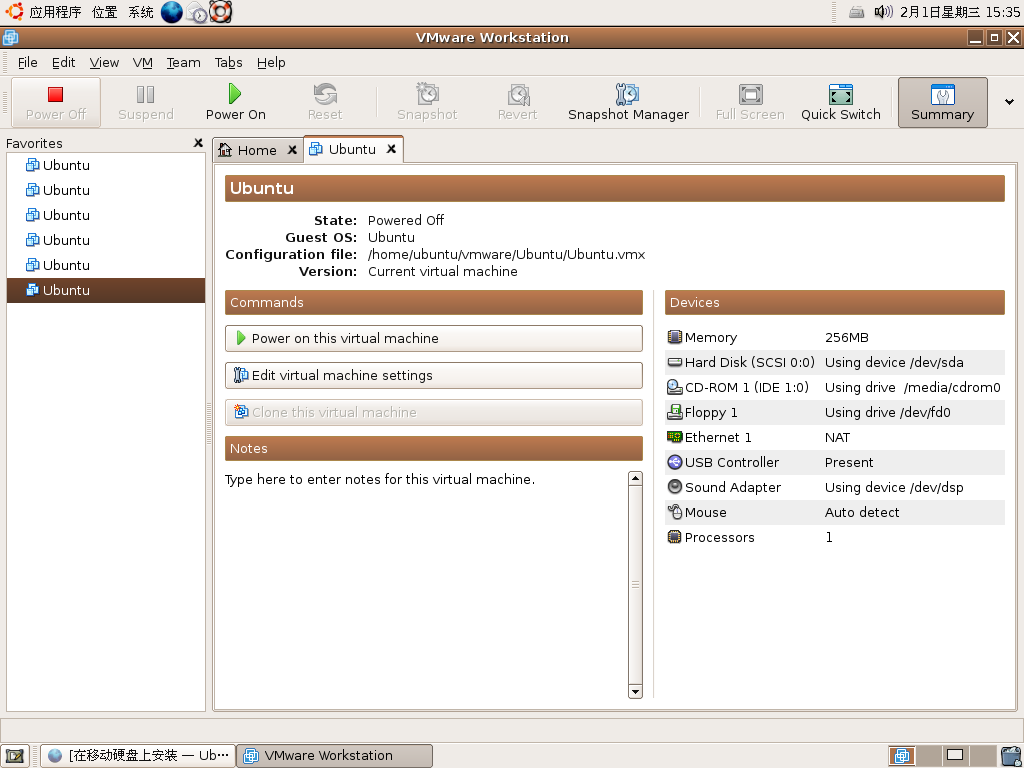The height and width of the screenshot is (768, 1024).
Task: Click the VMware Workstation taskbar button
Action: click(334, 756)
